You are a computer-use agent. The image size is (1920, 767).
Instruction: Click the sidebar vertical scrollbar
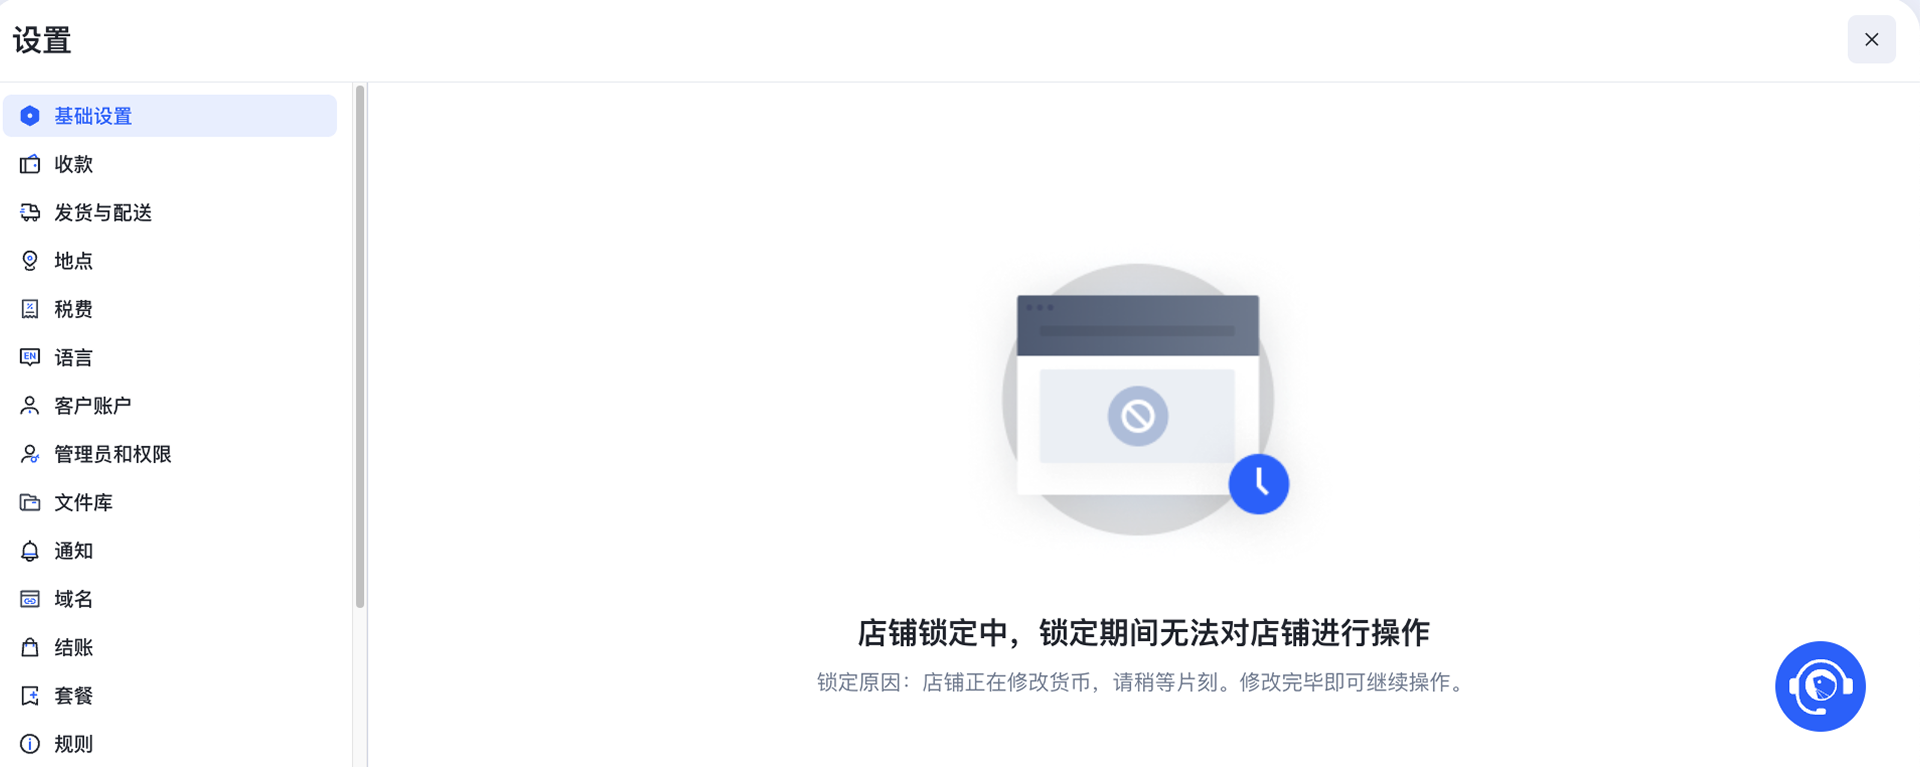pos(360,347)
